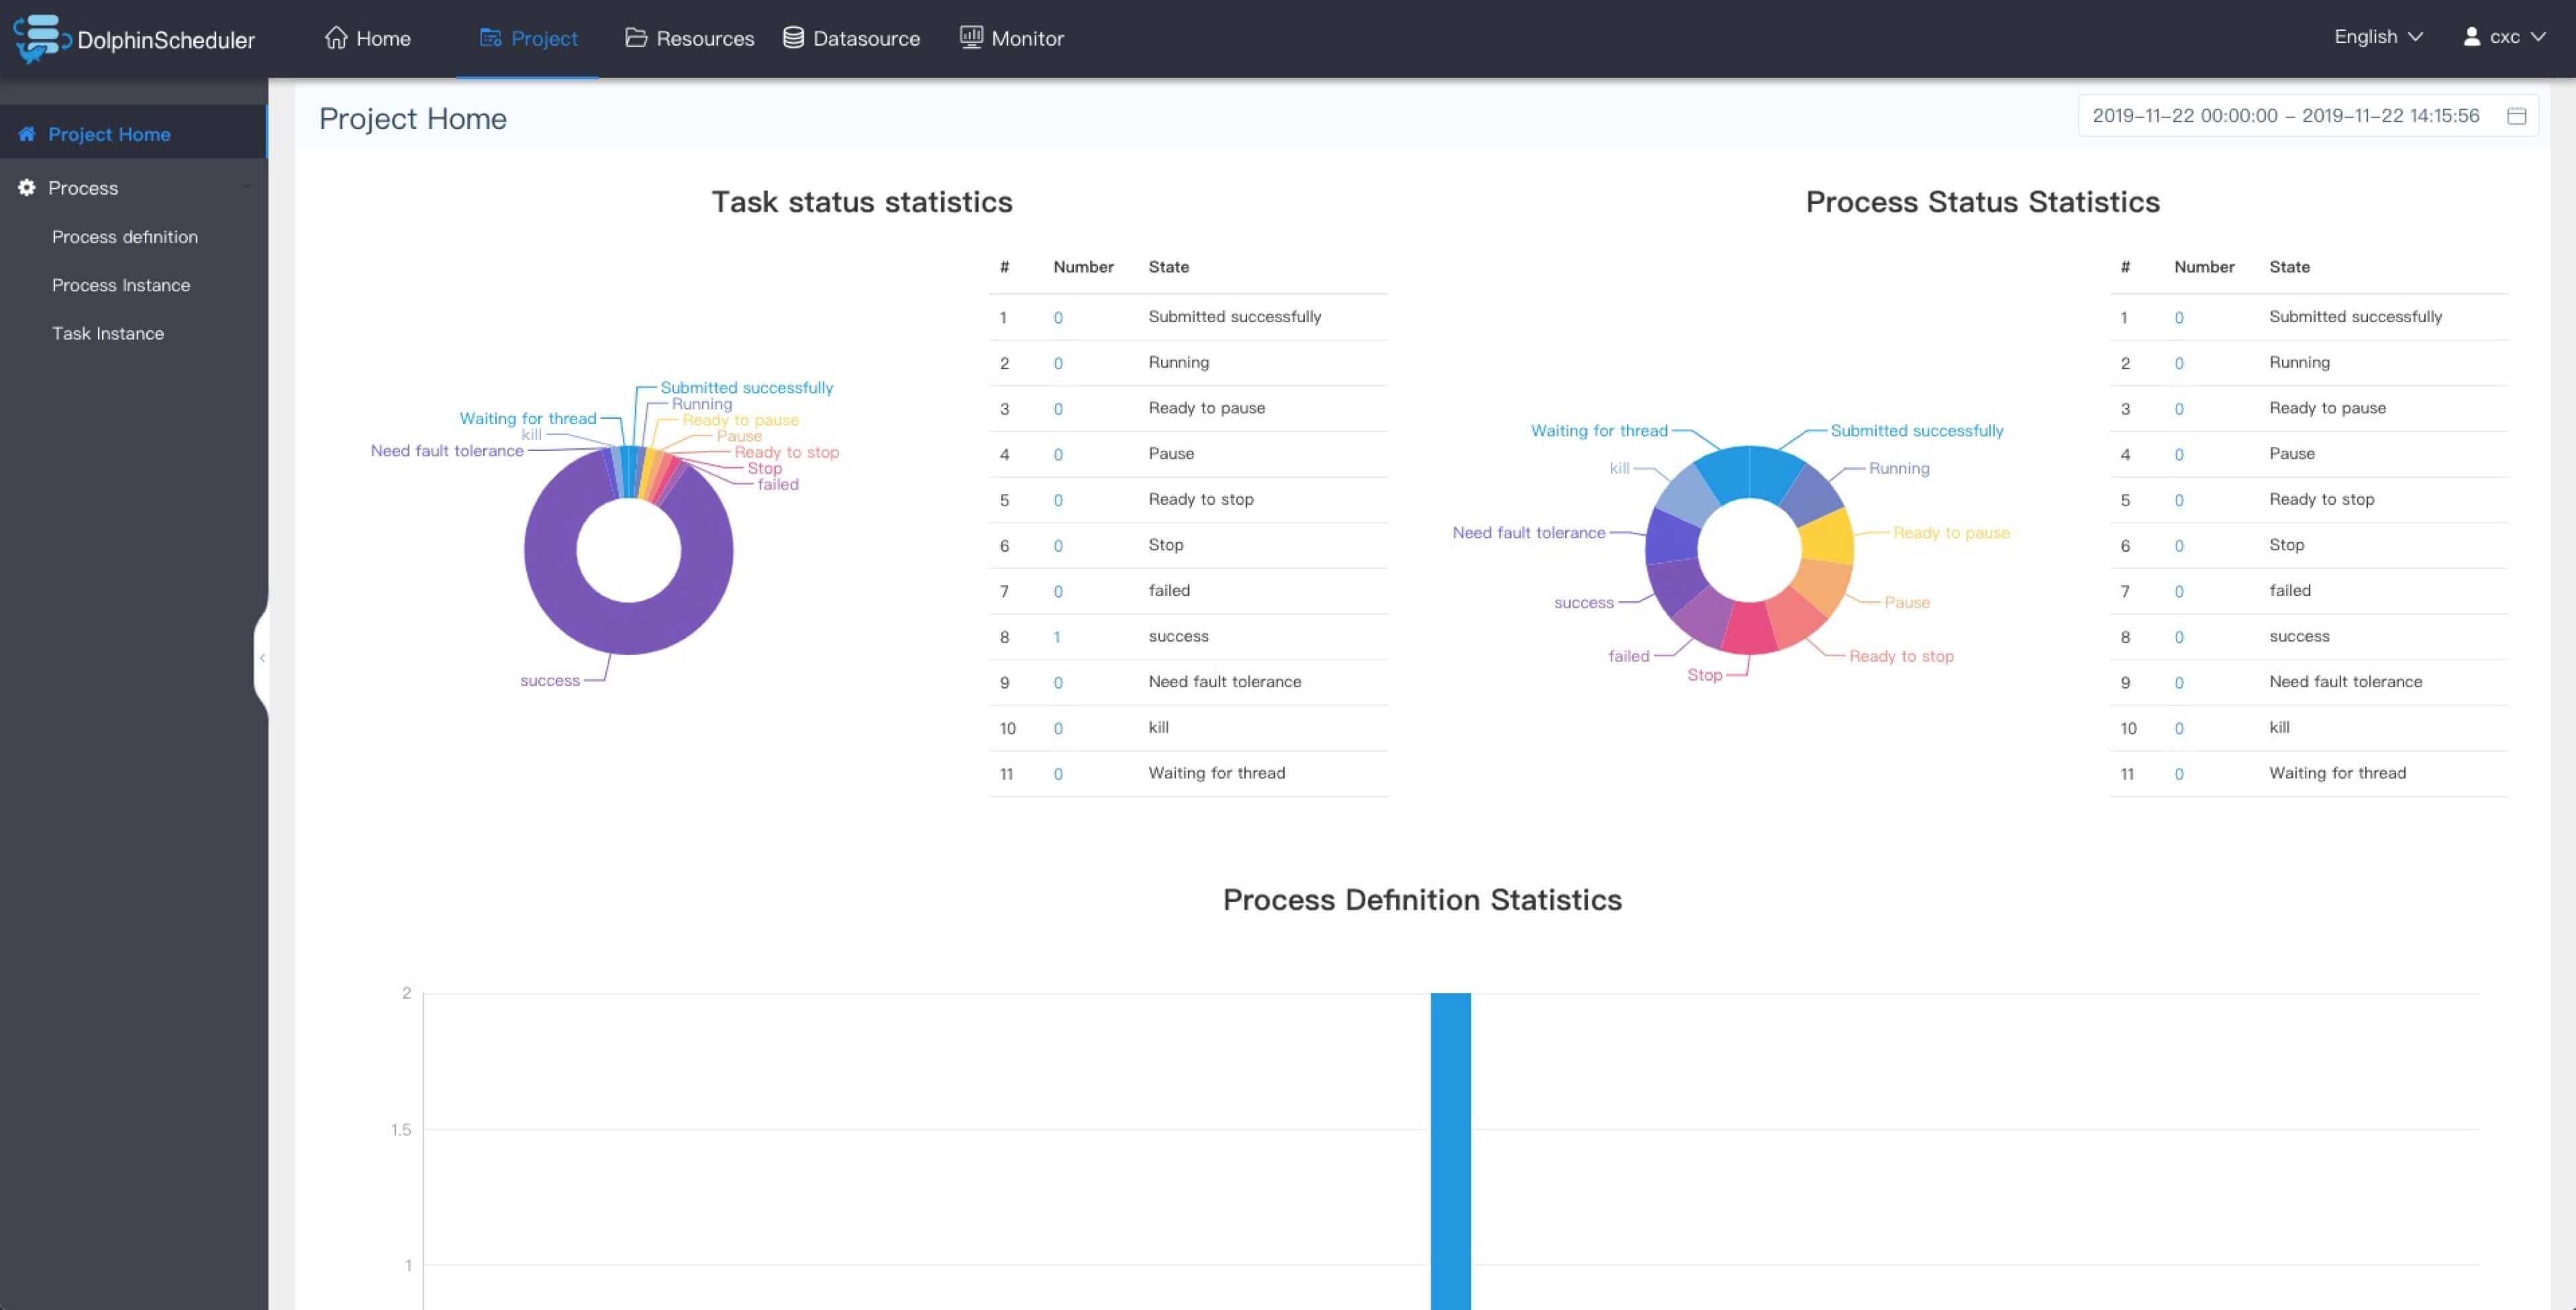Click the Home house icon
The width and height of the screenshot is (2576, 1310).
point(336,38)
